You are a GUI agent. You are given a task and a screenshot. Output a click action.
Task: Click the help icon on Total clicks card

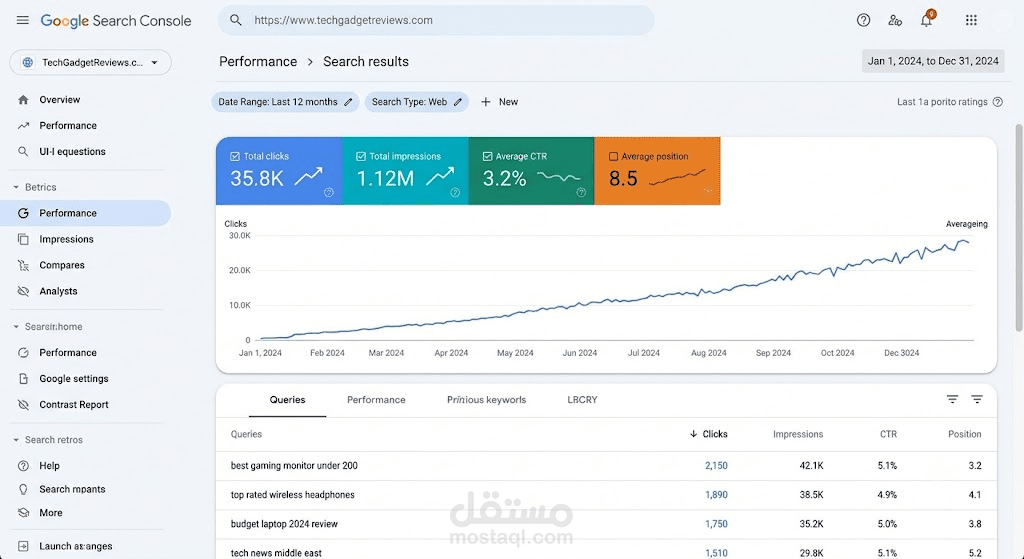pyautogui.click(x=328, y=192)
